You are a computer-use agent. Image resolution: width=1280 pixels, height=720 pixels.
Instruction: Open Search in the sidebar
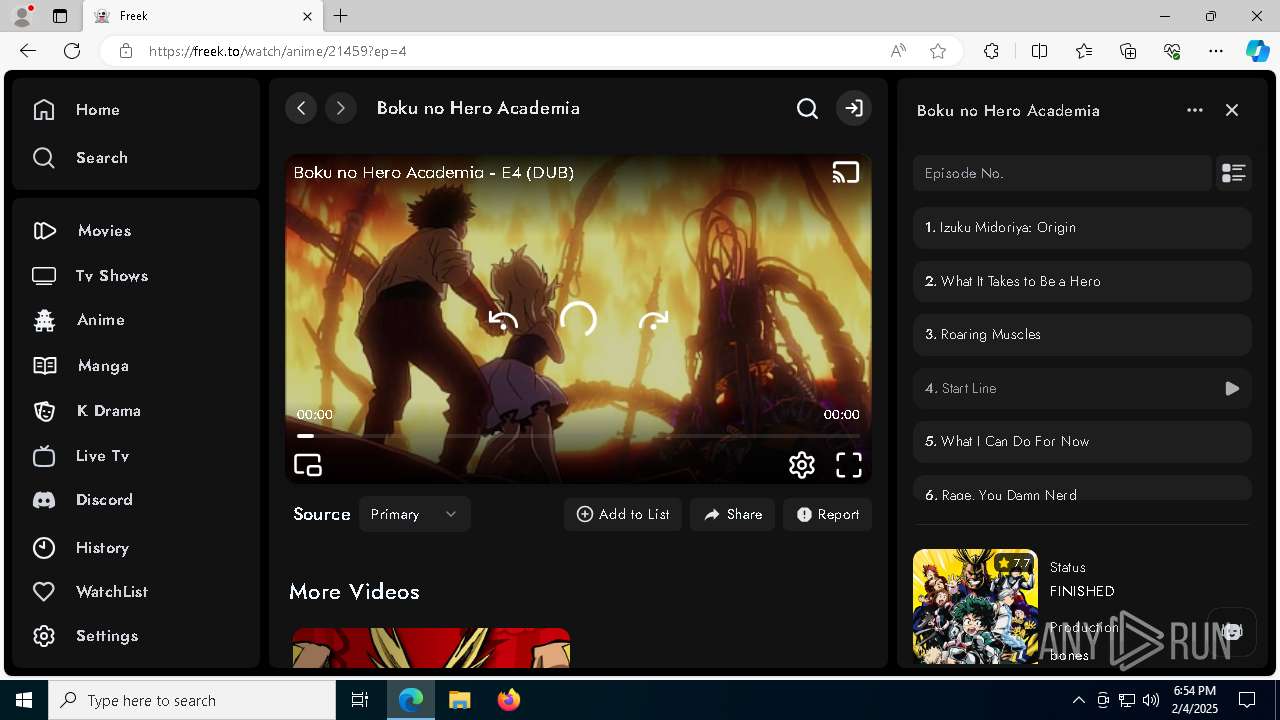point(80,158)
